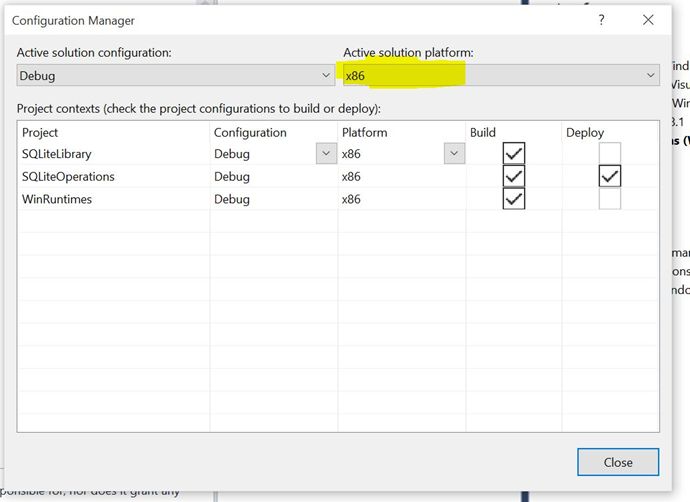Viewport: 690px width, 502px height.
Task: Click the Platform column header
Action: tap(364, 132)
